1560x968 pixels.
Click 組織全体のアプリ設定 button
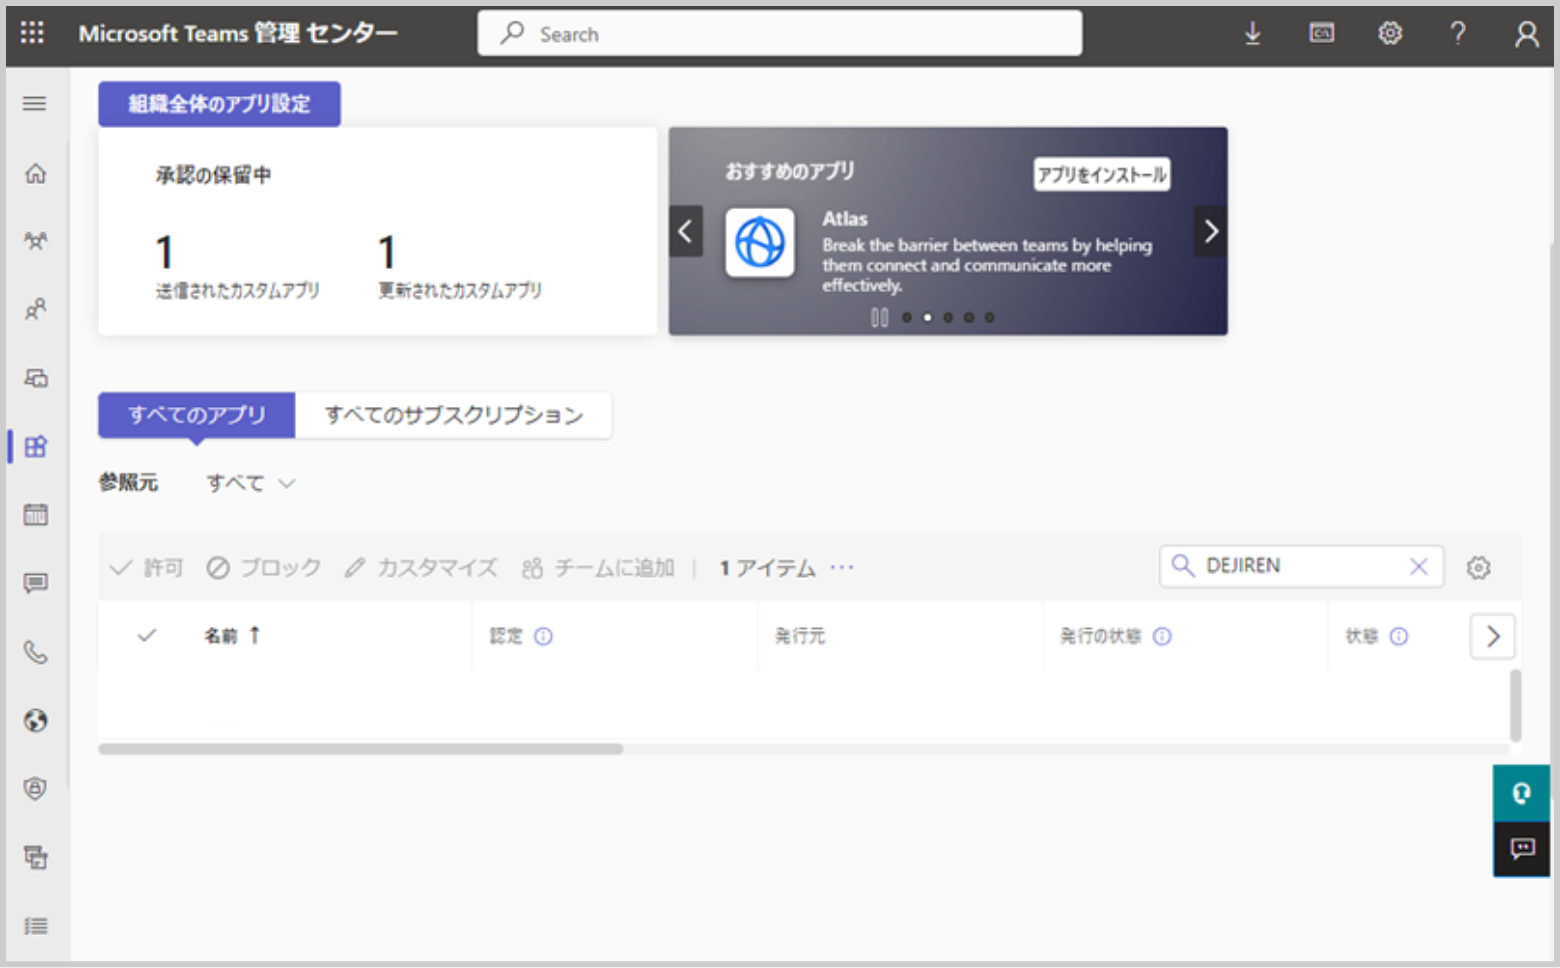[x=219, y=104]
